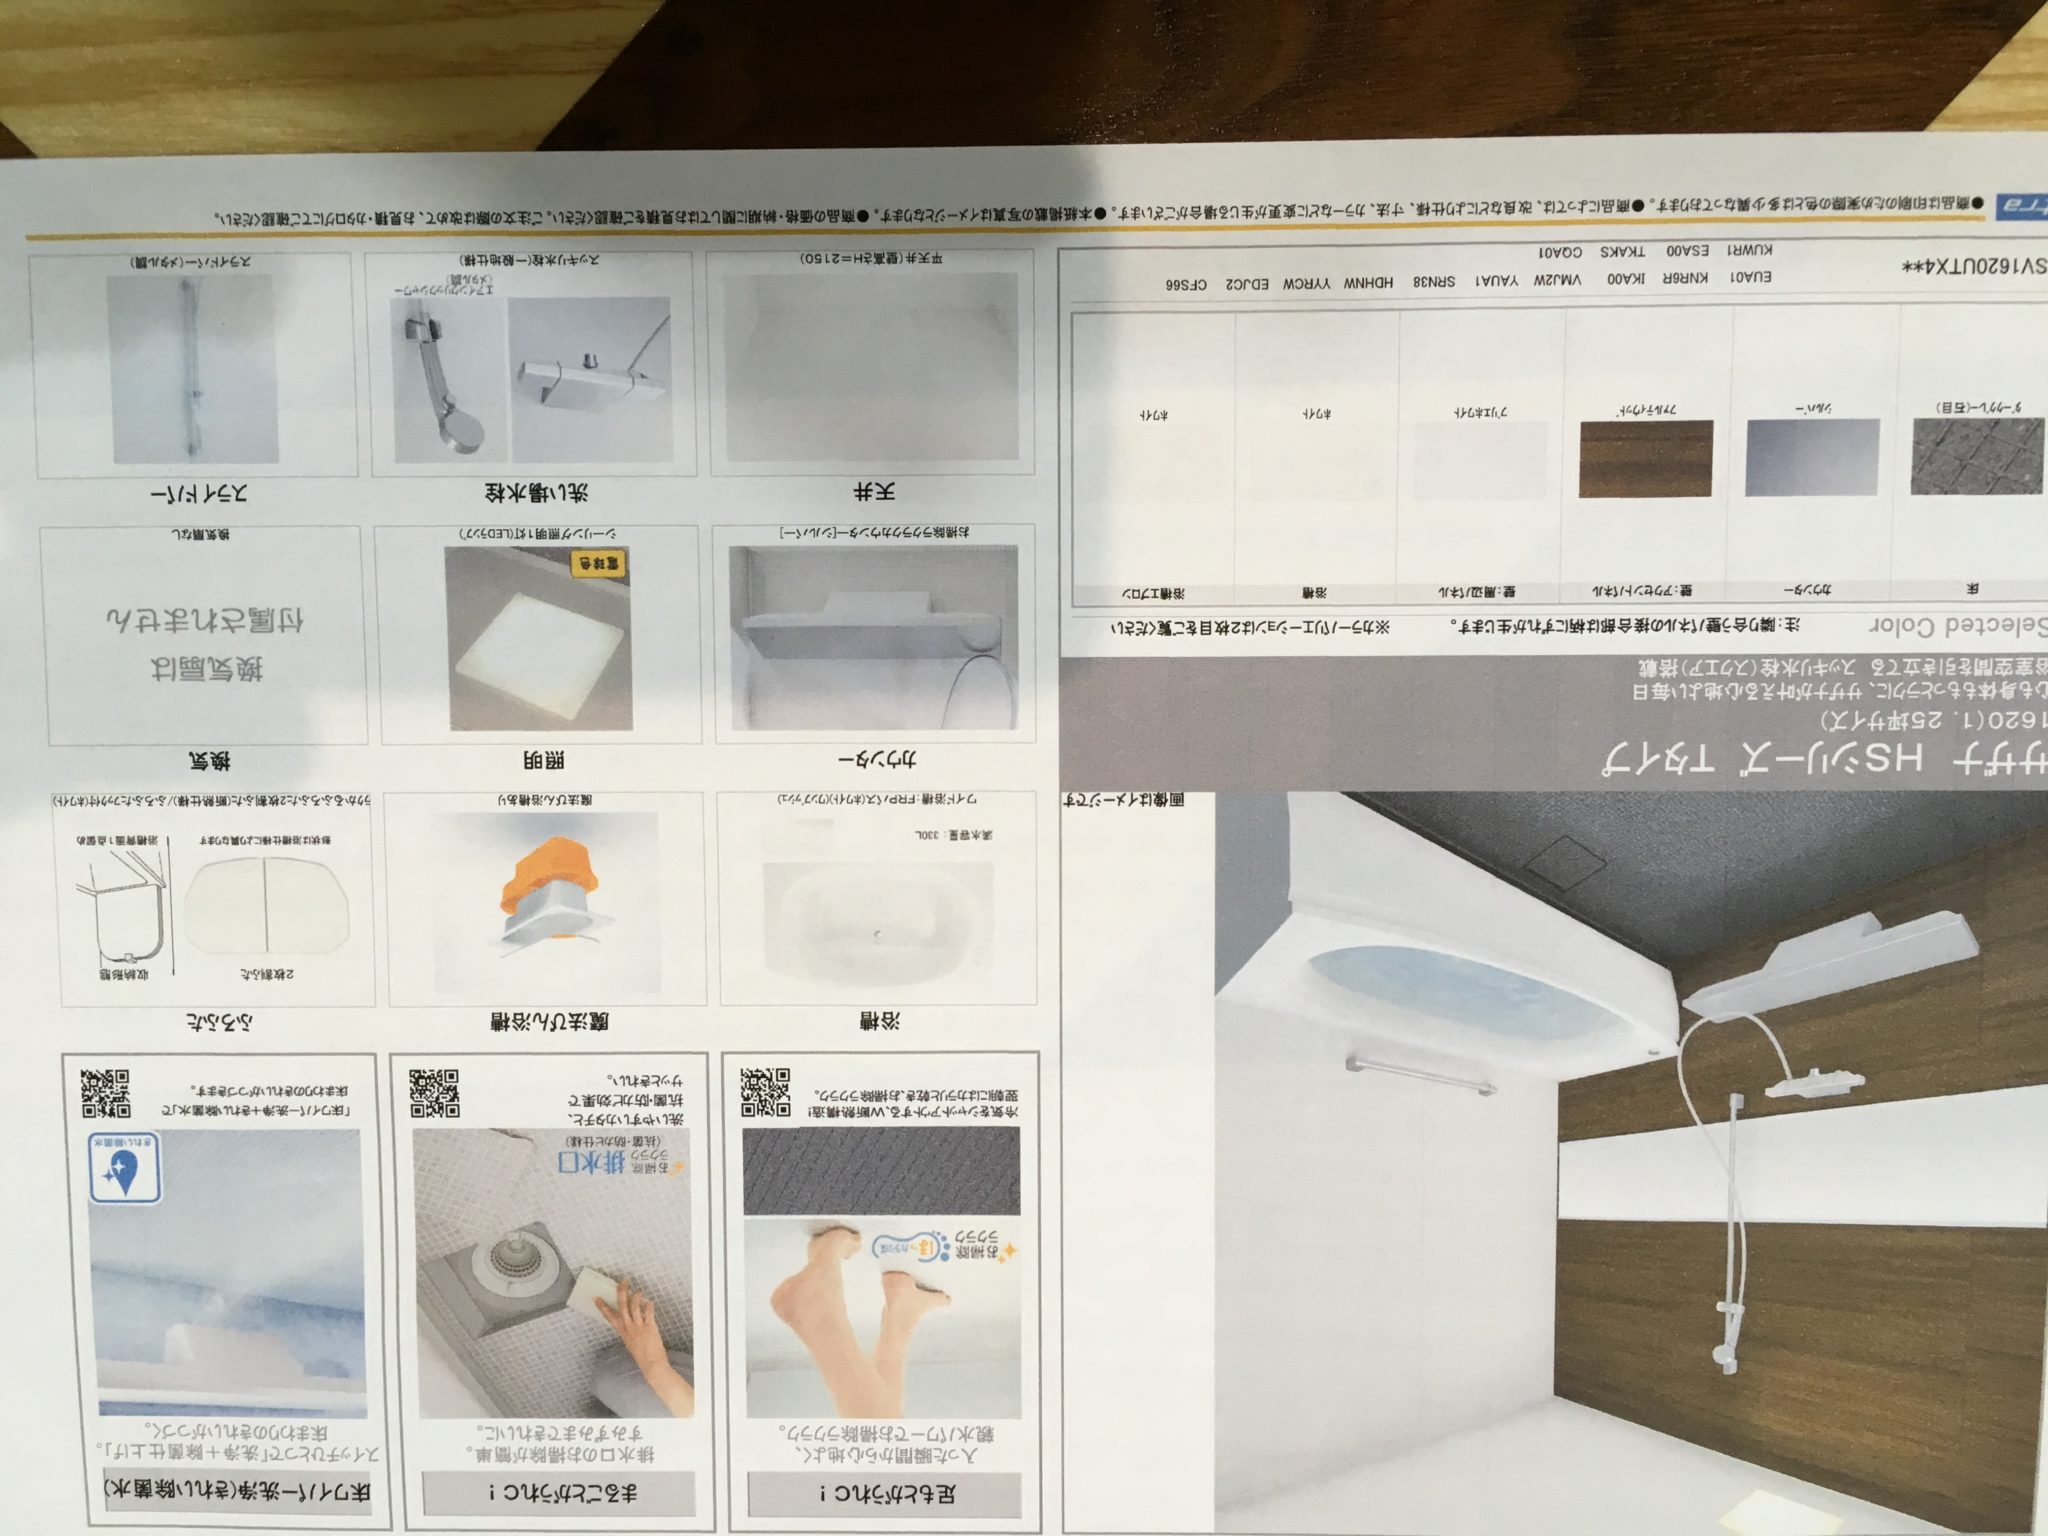Click the code CFS66
Image resolution: width=2048 pixels, height=1536 pixels.
[x=1185, y=286]
